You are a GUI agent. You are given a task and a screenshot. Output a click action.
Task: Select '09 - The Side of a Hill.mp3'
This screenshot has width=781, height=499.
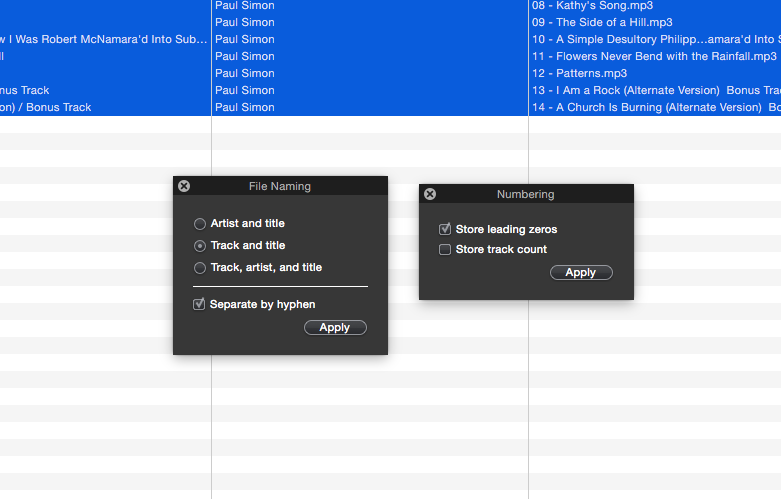[602, 22]
